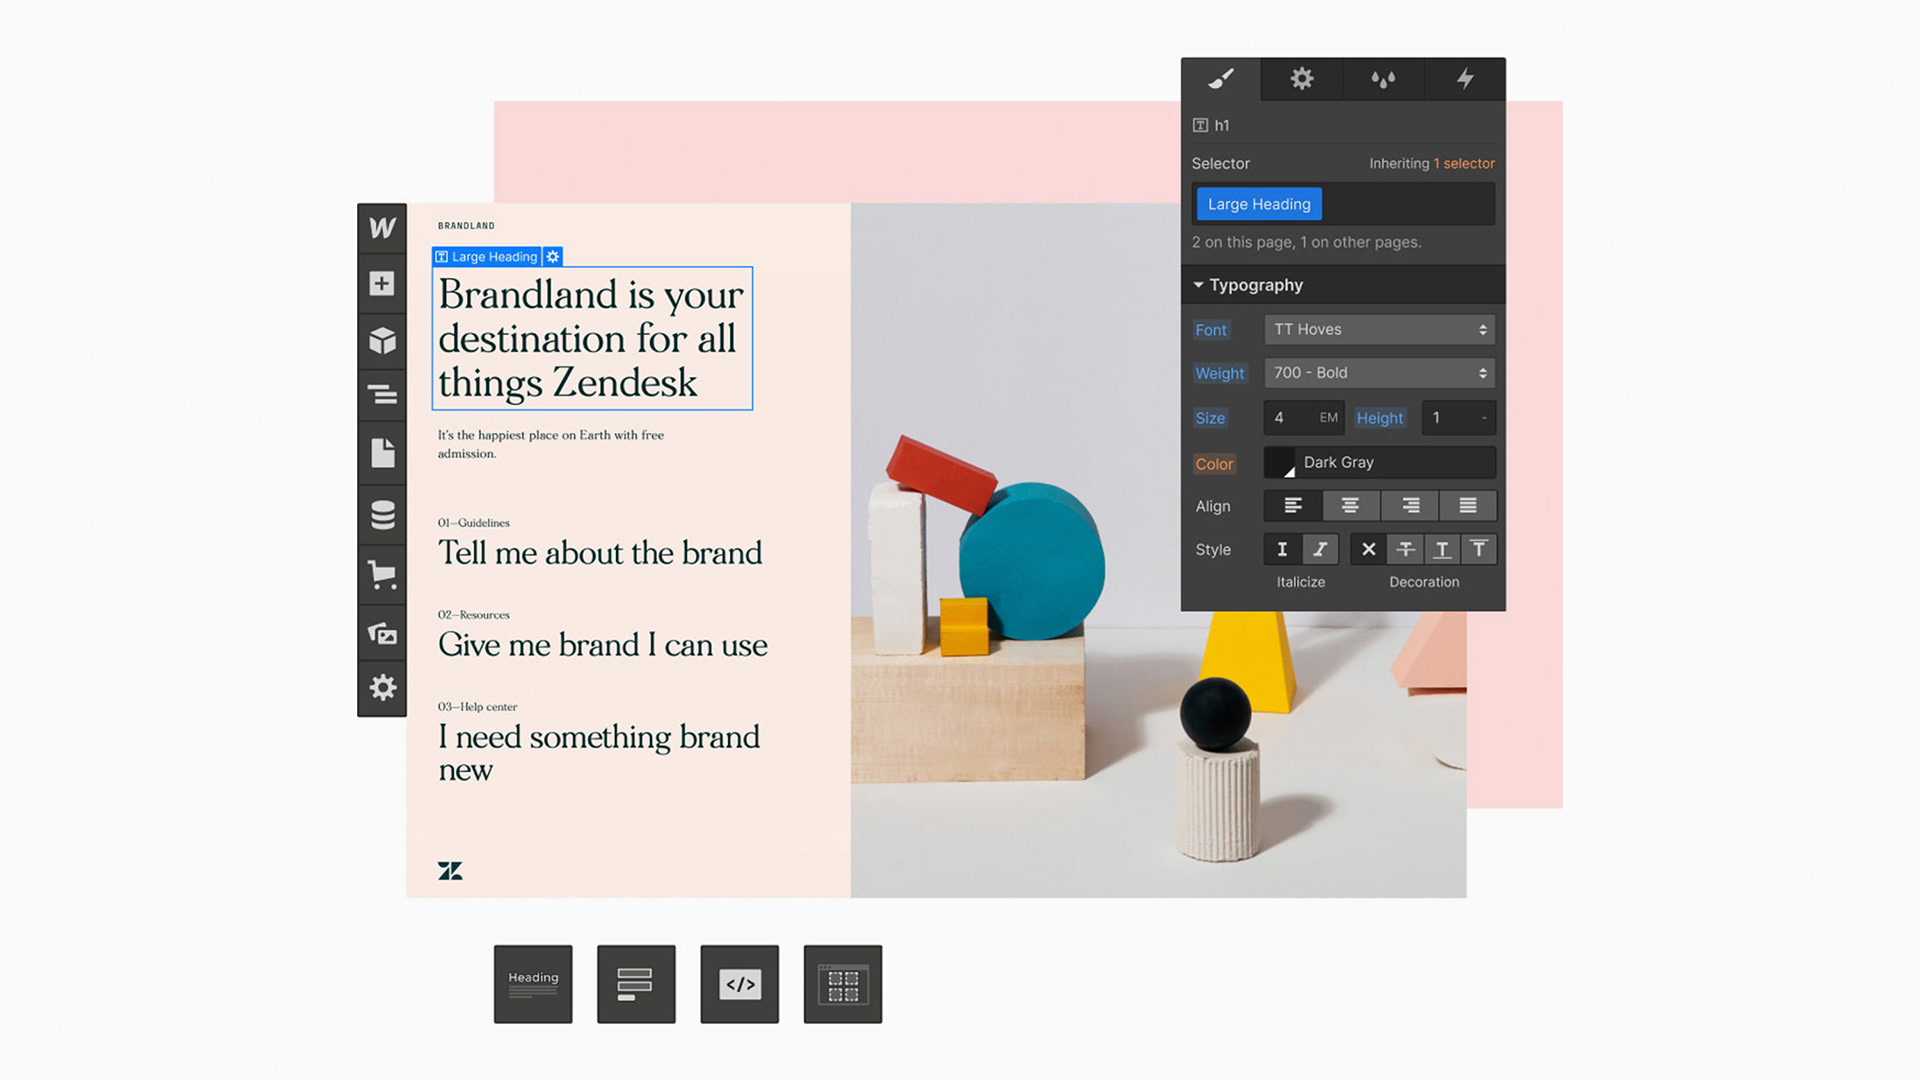Click the Heading element tile
The image size is (1920, 1080).
[533, 984]
